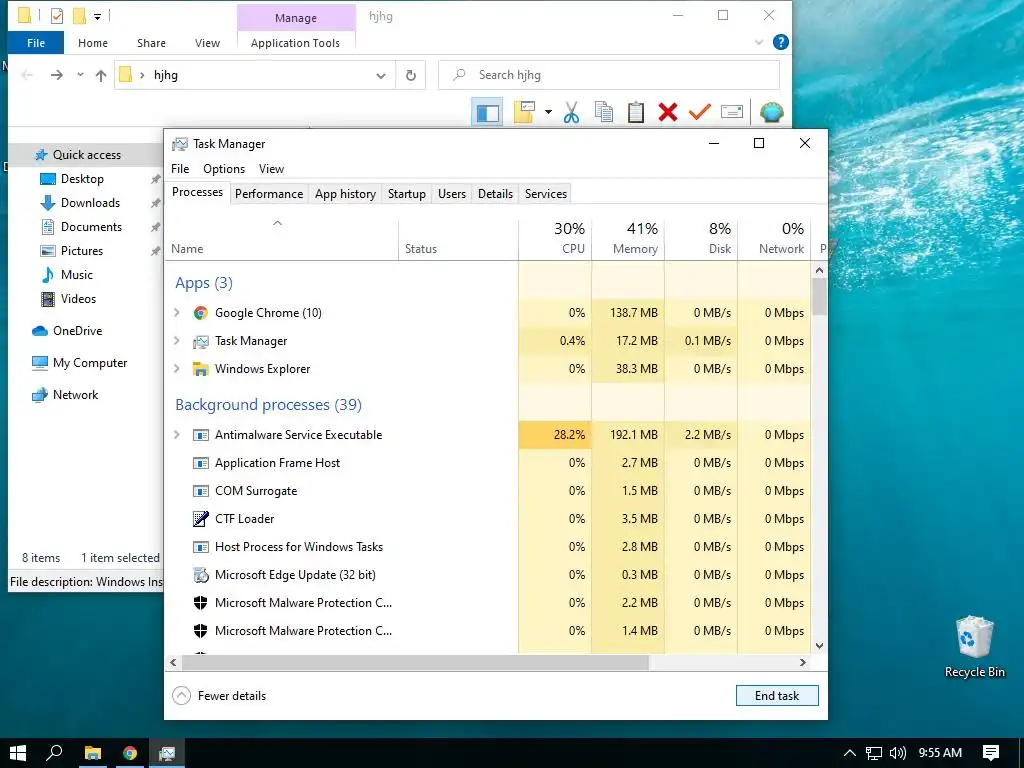Sort processes by the Memory column header
This screenshot has height=768, width=1024.
628,239
